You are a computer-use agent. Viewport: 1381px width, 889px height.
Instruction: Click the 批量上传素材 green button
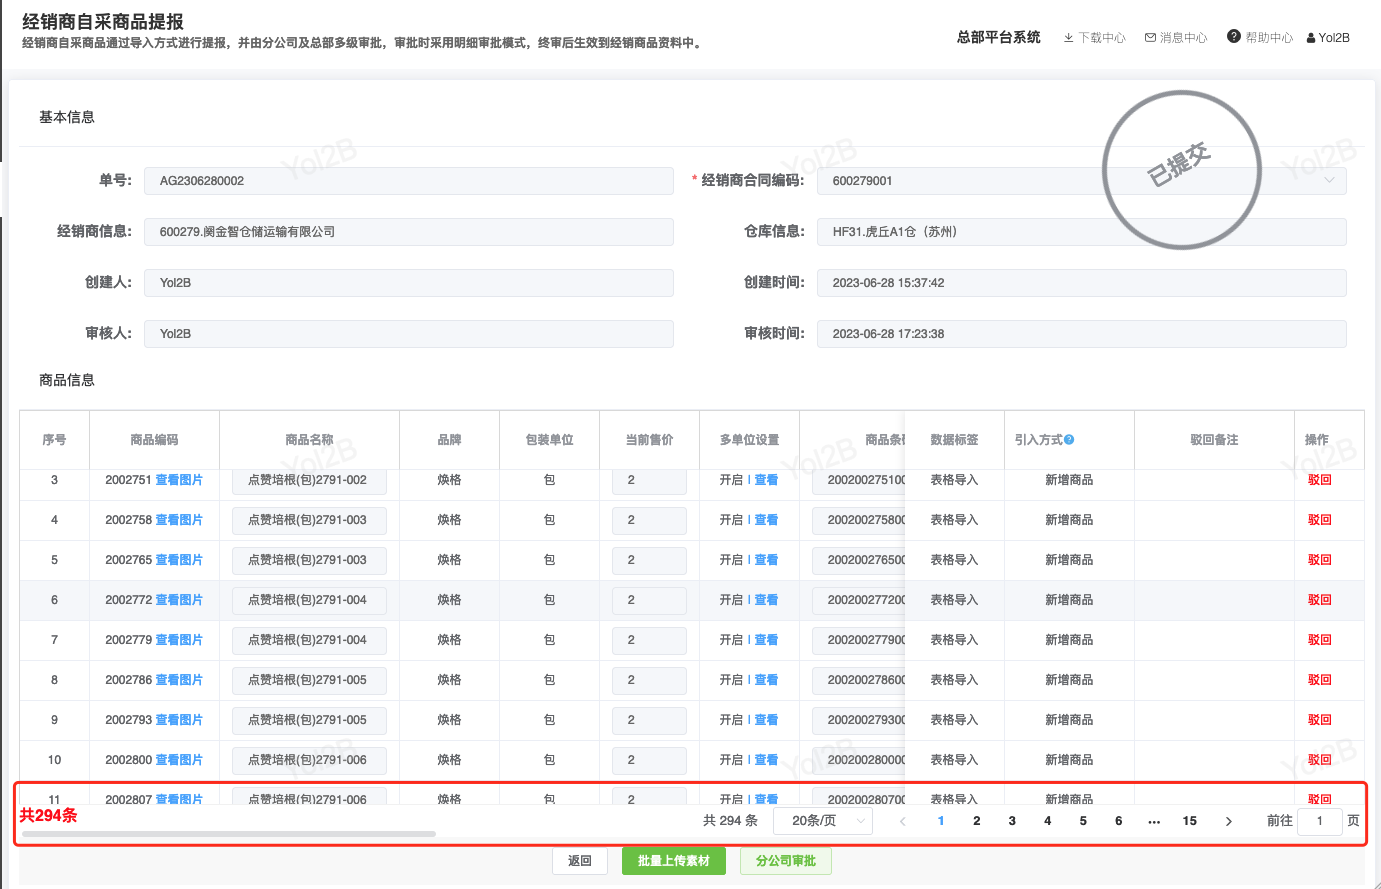point(673,861)
